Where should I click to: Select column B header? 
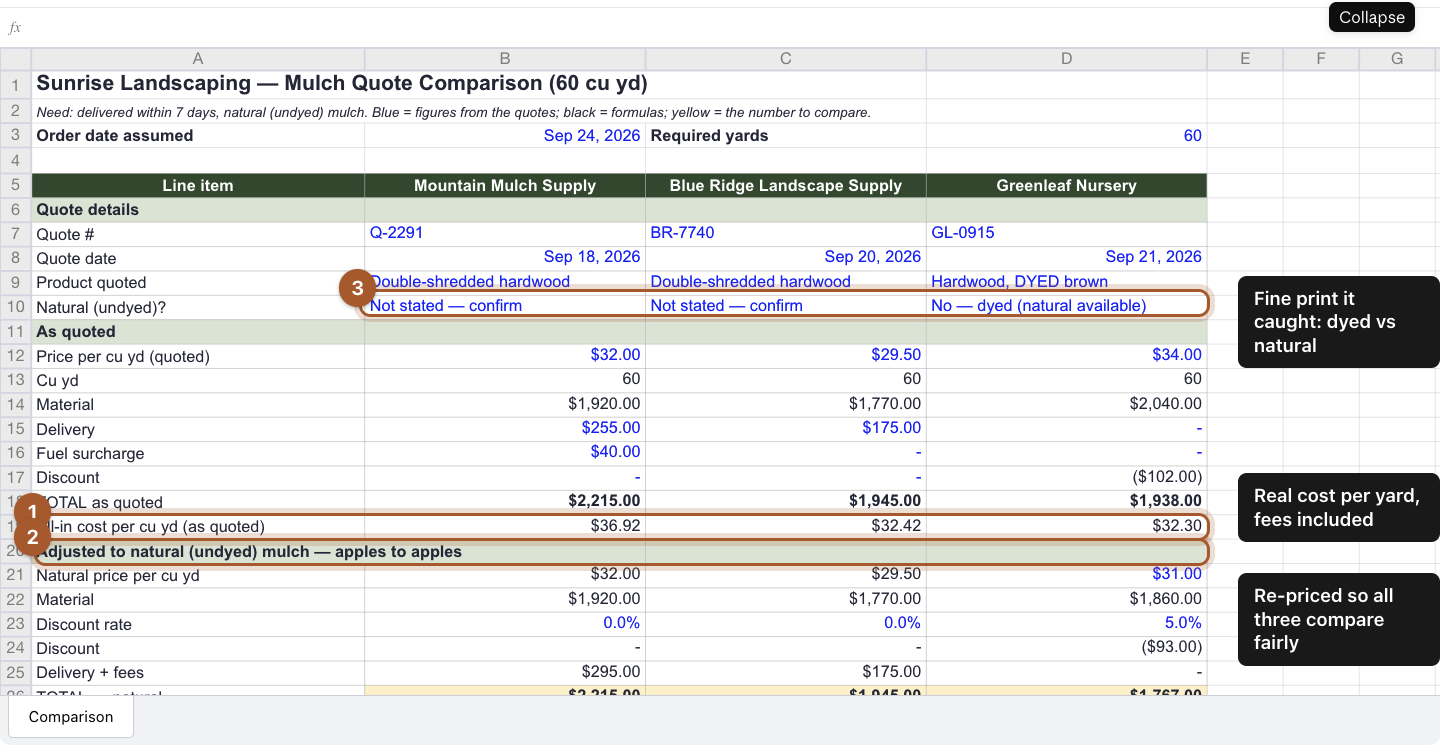[505, 59]
